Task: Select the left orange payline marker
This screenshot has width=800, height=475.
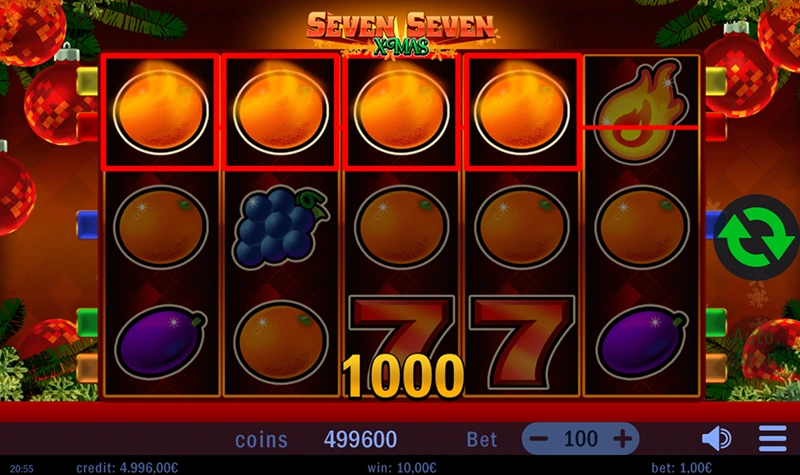Action: click(87, 368)
